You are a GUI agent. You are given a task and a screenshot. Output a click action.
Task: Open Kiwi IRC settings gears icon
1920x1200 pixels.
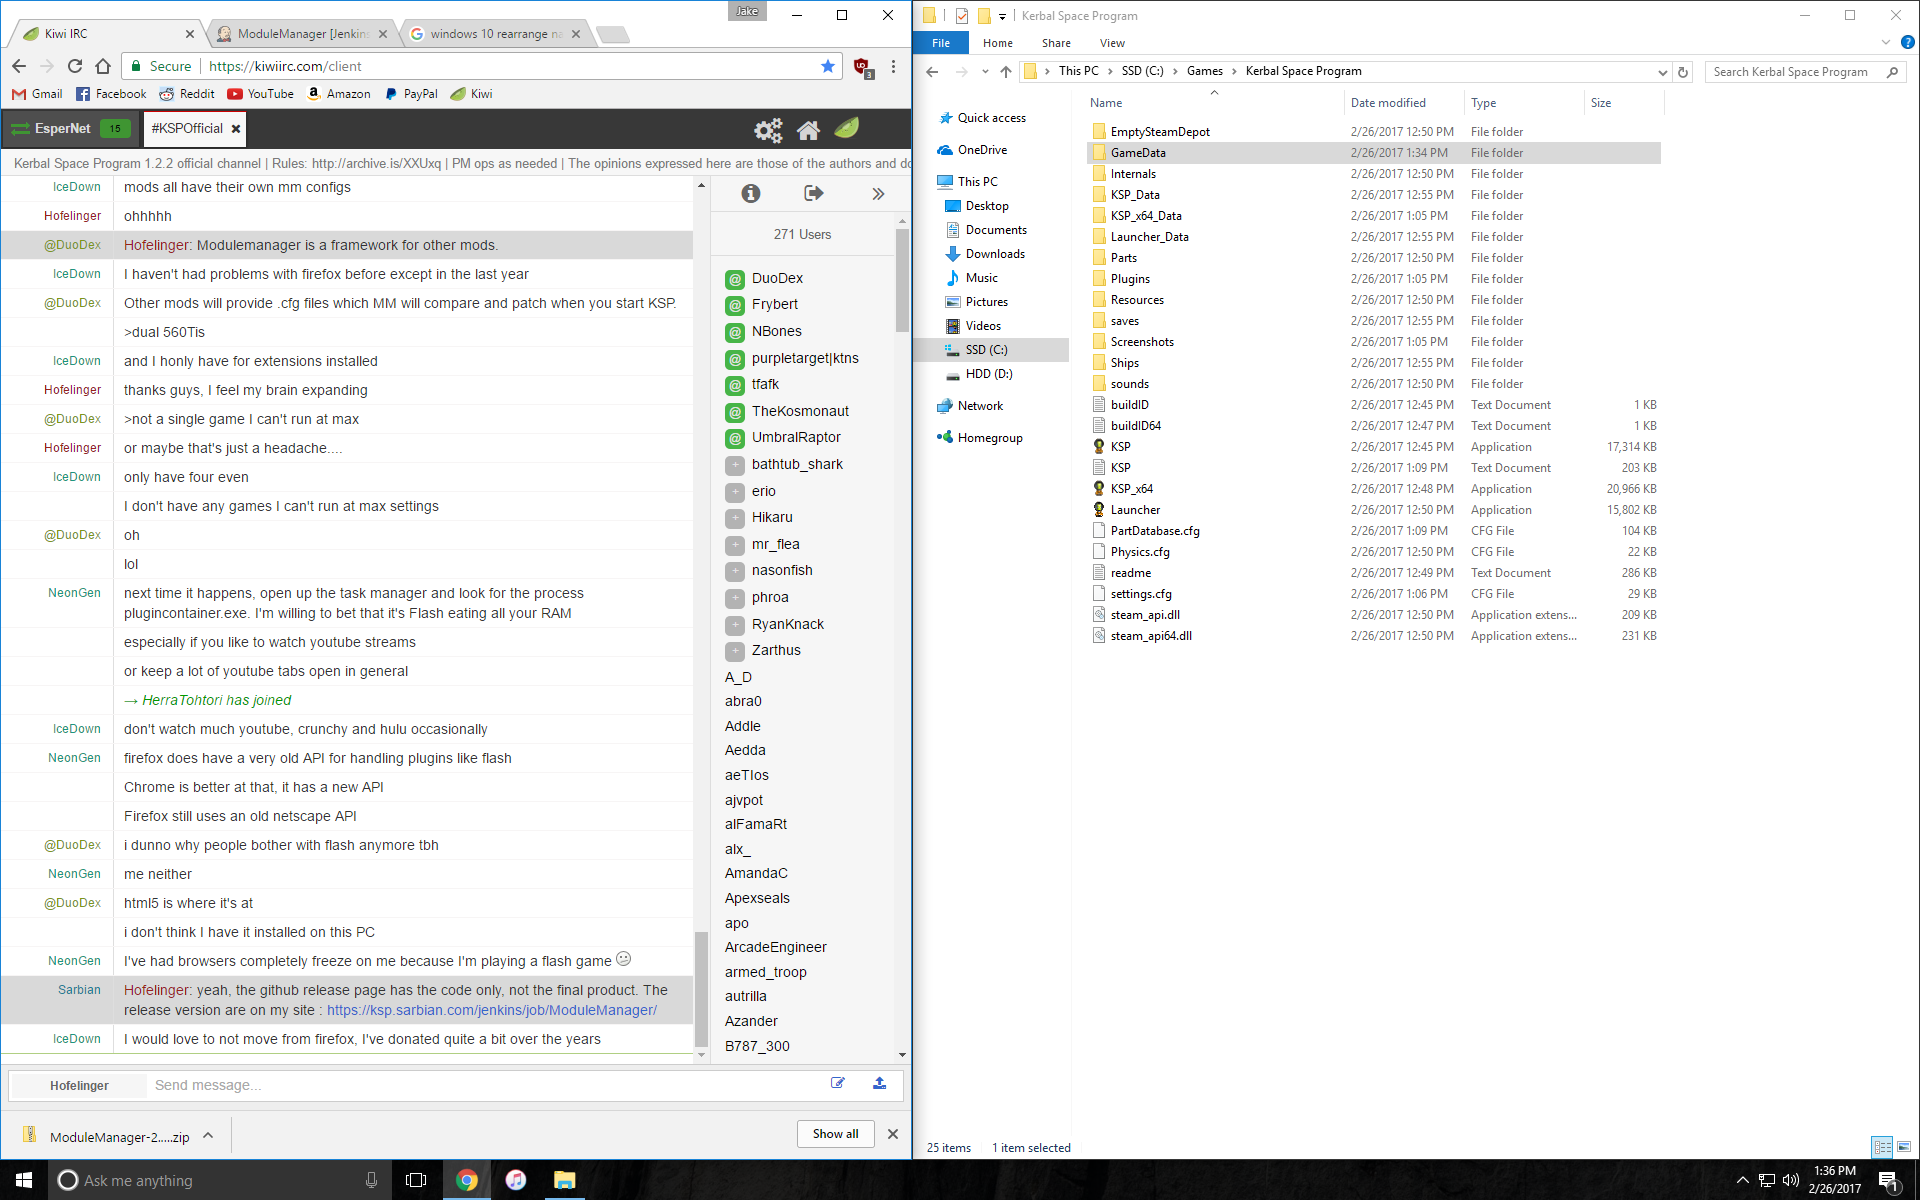click(768, 130)
